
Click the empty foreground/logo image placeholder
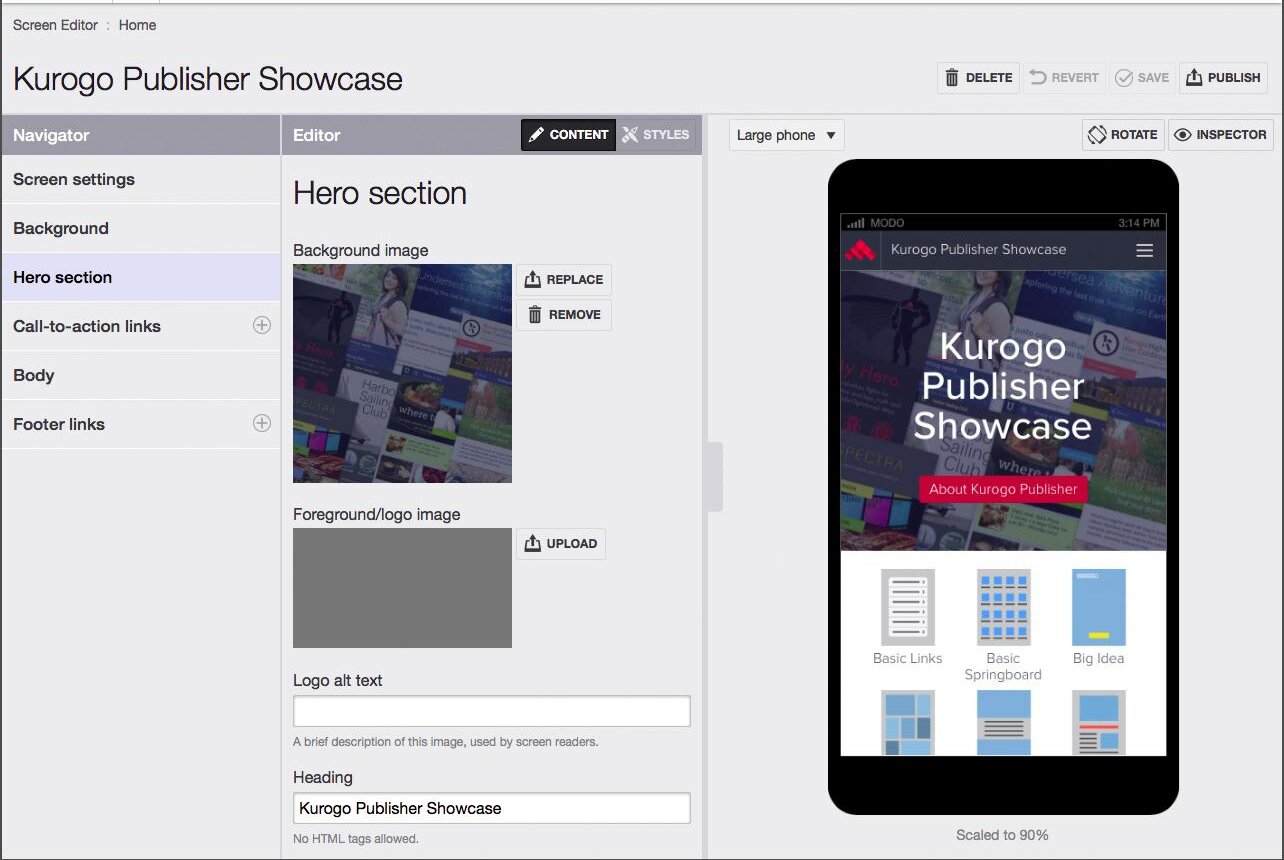pos(402,588)
